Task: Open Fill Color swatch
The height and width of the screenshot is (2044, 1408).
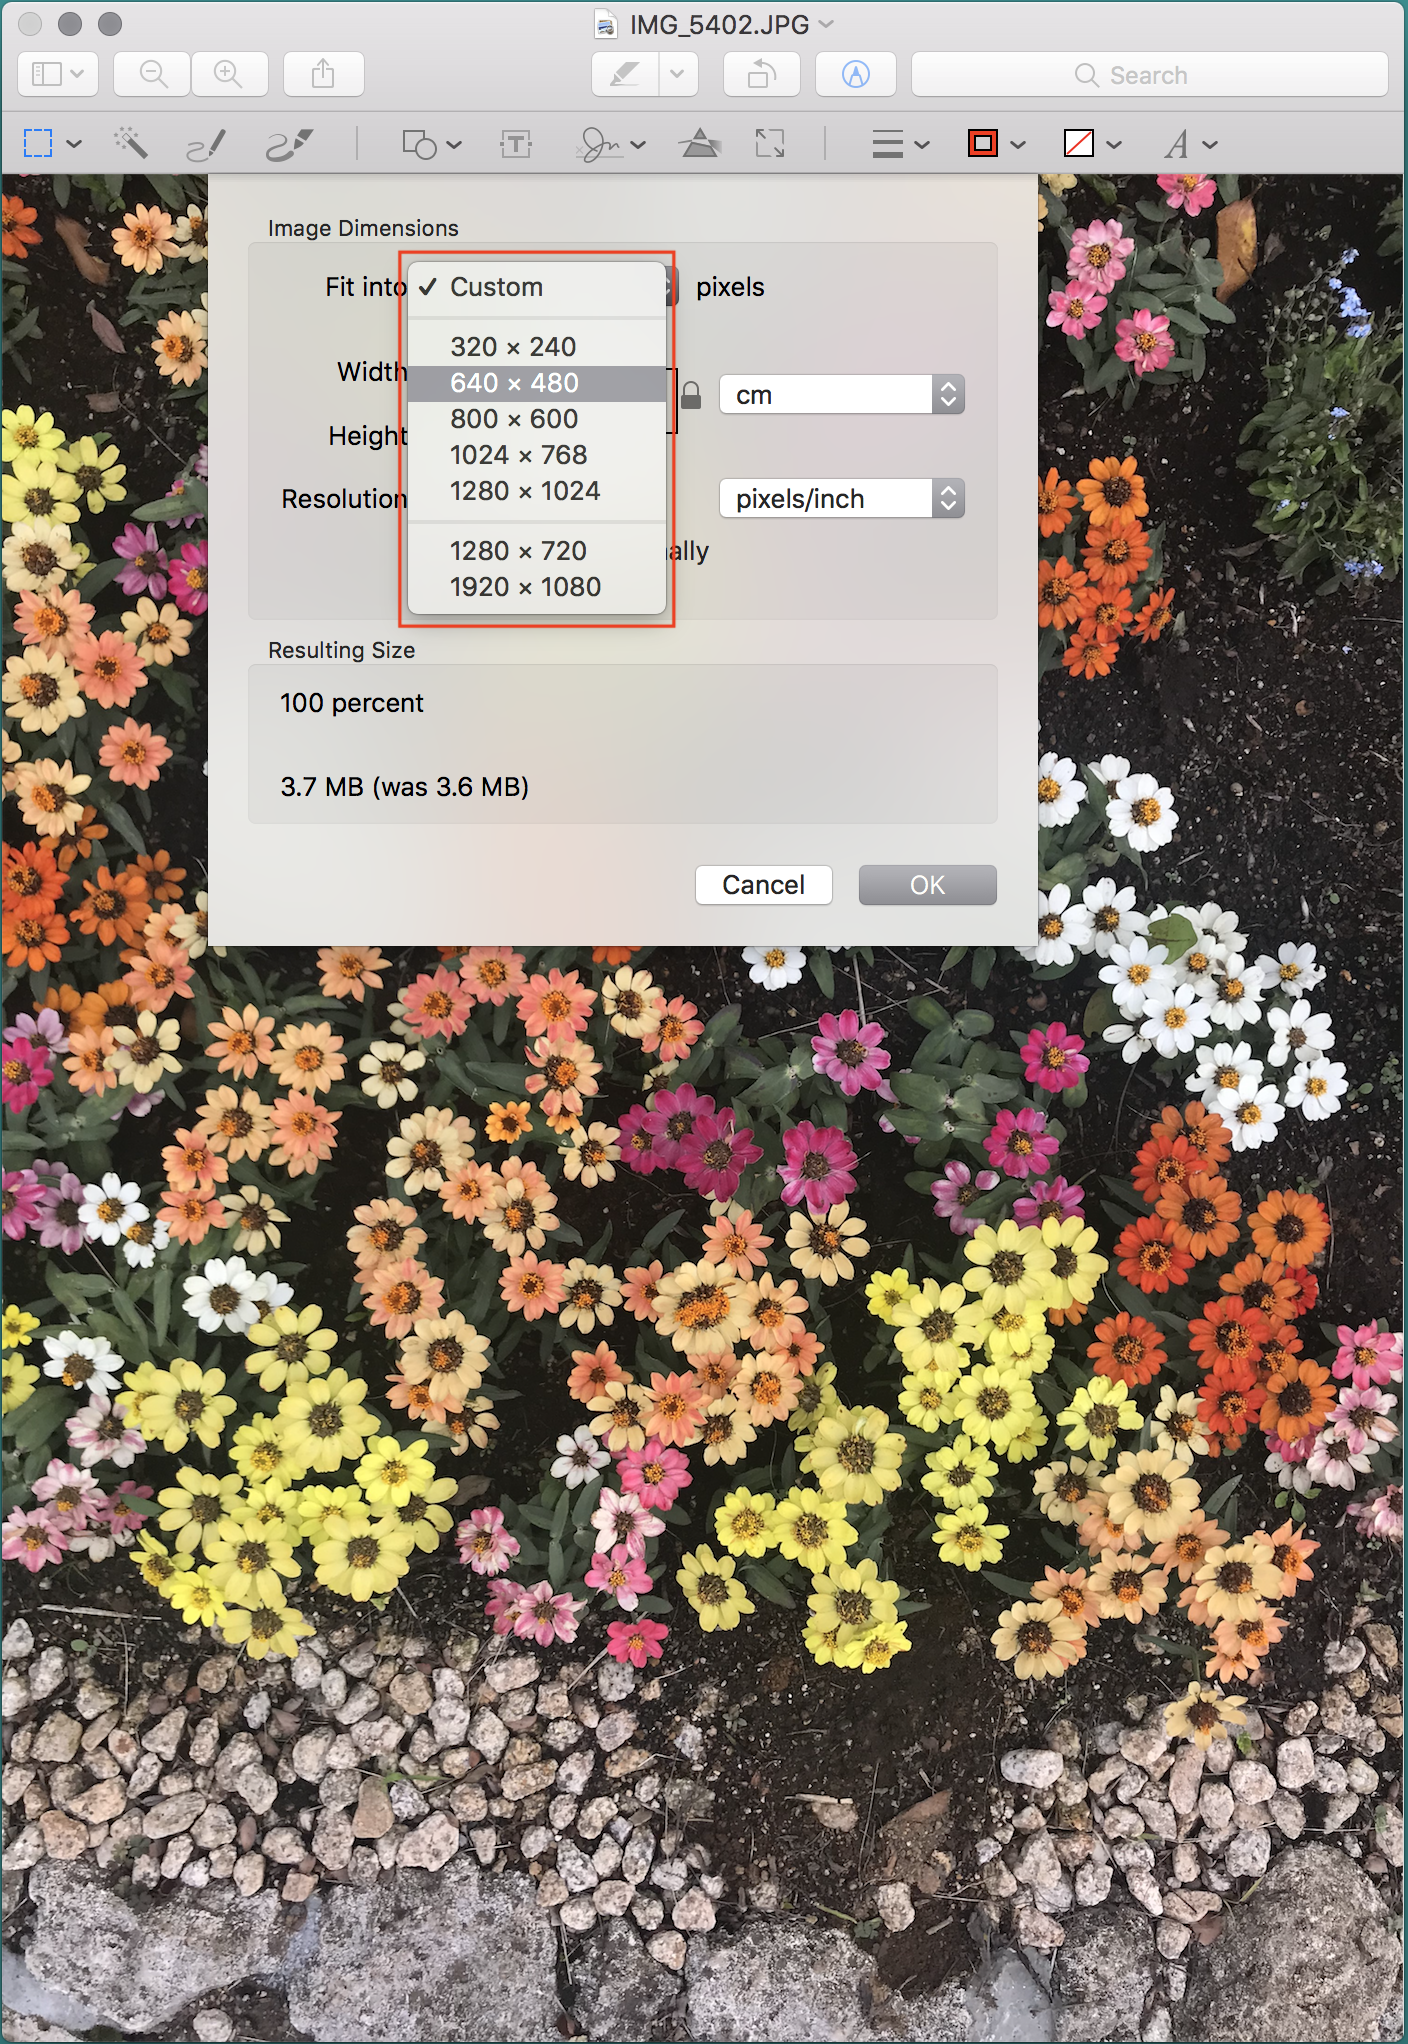Action: pyautogui.click(x=1092, y=144)
